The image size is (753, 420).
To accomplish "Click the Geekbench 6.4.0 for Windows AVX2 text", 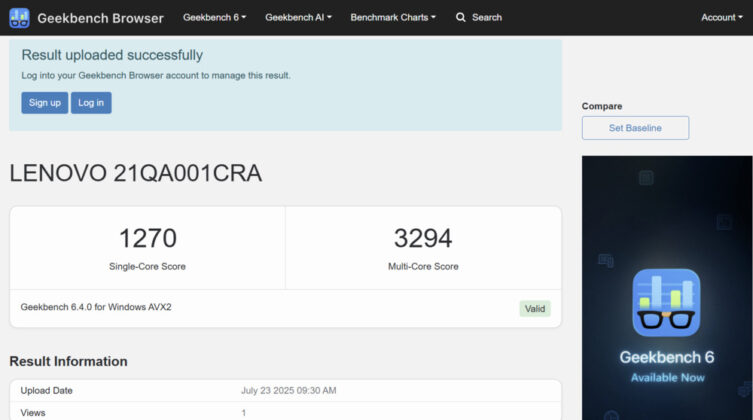I will (x=96, y=307).
